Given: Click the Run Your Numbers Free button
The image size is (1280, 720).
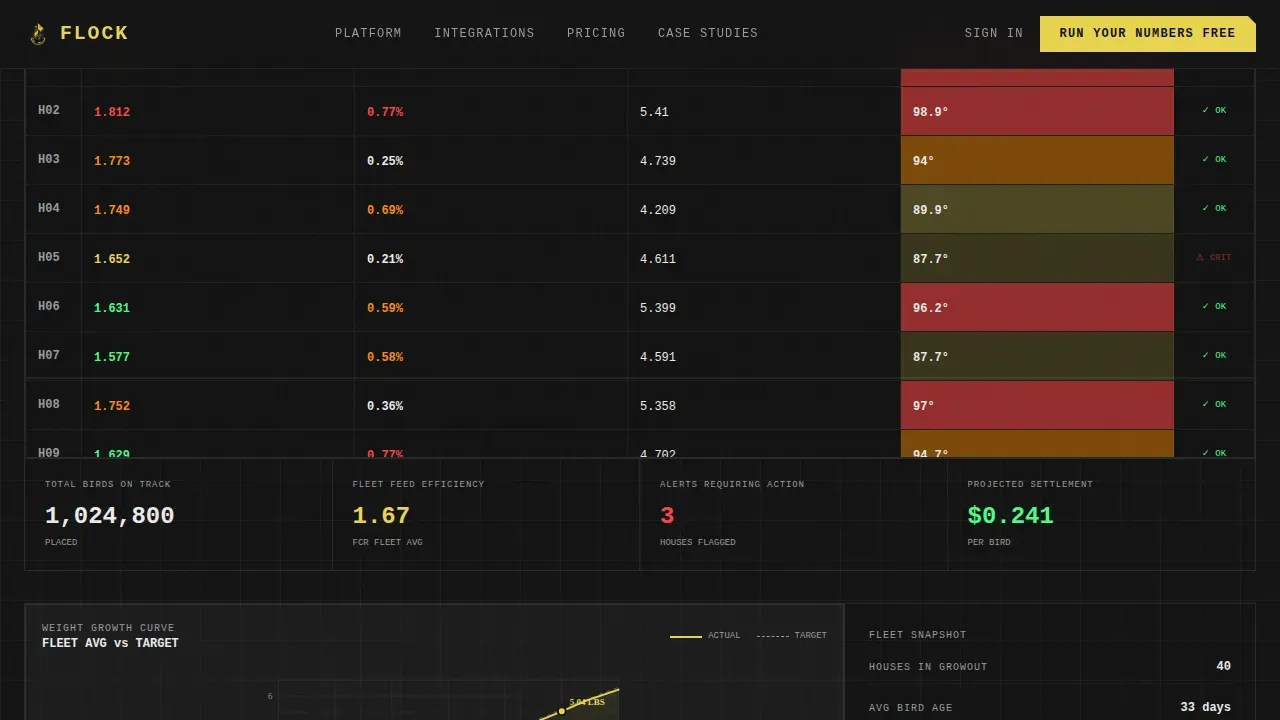Looking at the screenshot, I should point(1148,34).
